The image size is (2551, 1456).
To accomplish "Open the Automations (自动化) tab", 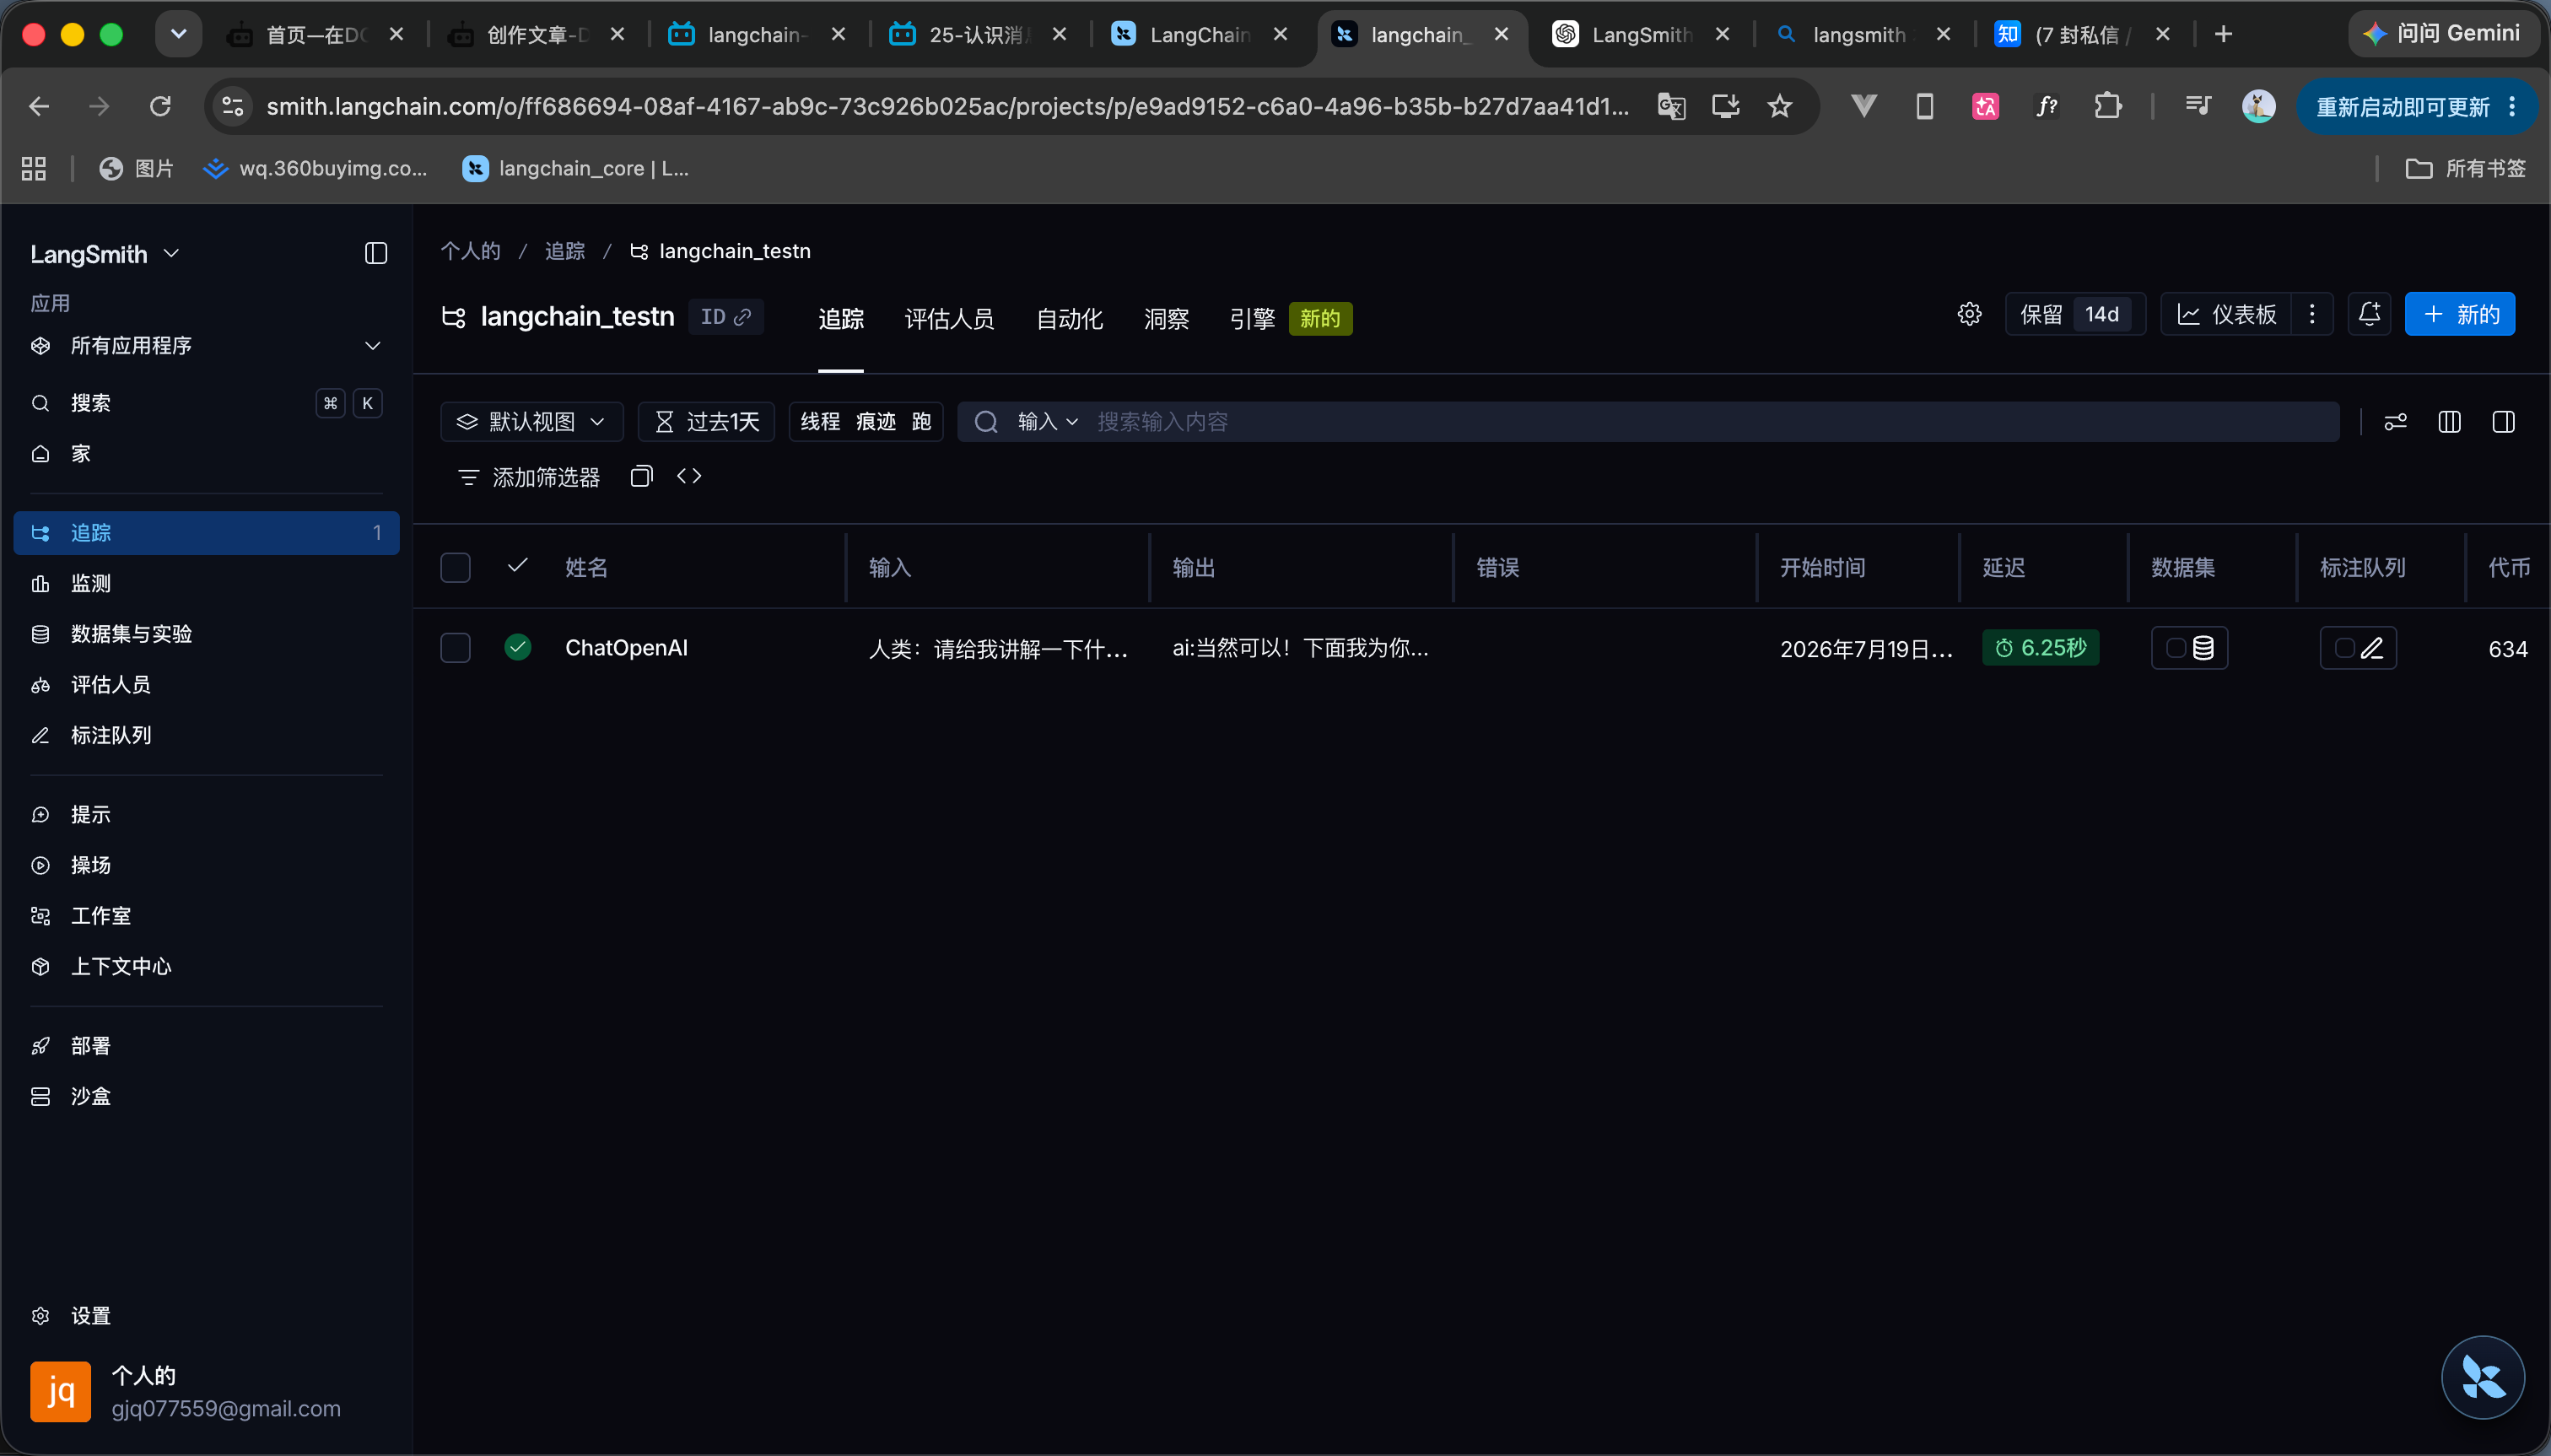I will [x=1069, y=319].
